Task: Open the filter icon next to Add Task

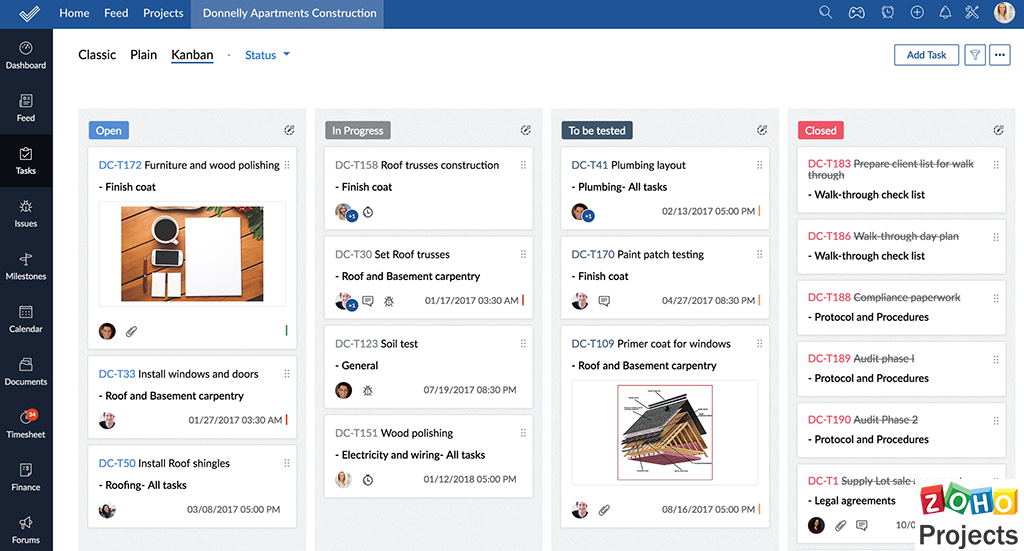Action: pos(975,55)
